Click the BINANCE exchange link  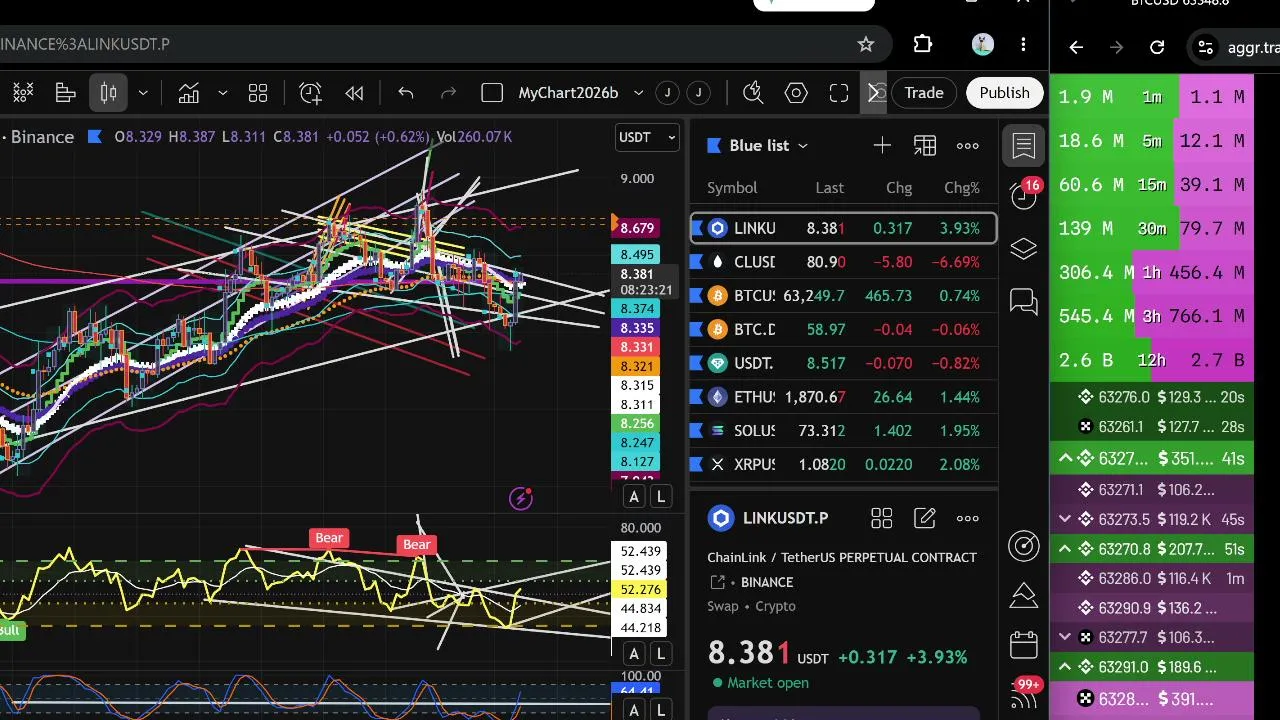point(767,582)
